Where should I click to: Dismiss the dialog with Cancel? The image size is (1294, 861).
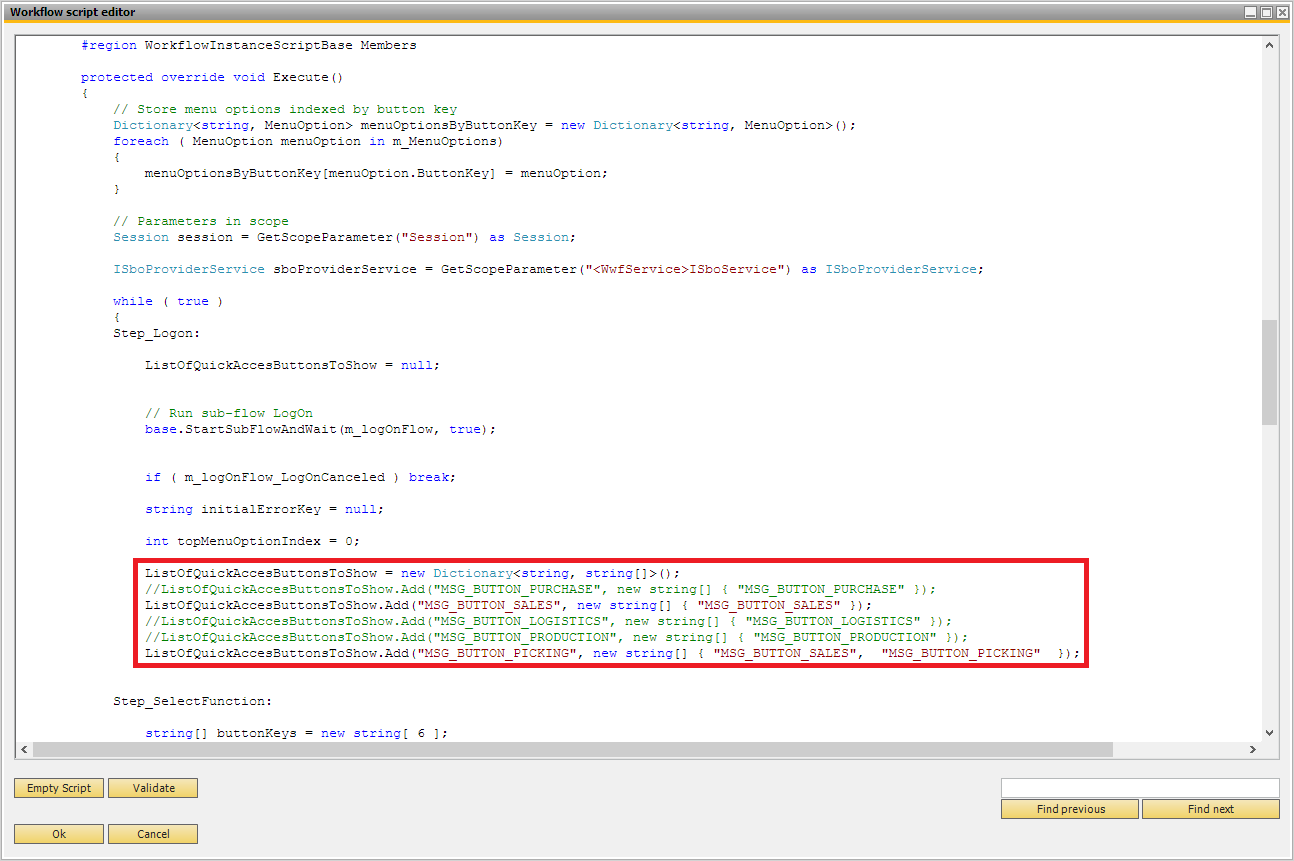pos(152,833)
